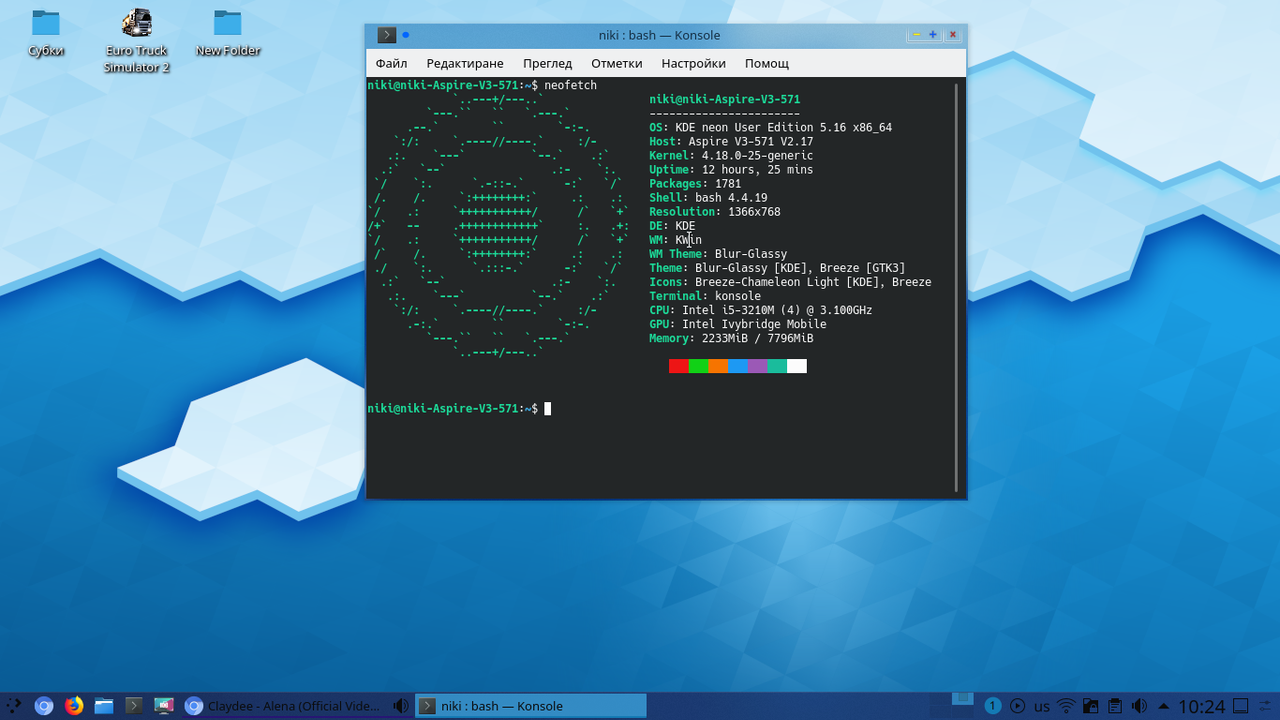
Task: Click the white color block in neofetch output
Action: (797, 366)
